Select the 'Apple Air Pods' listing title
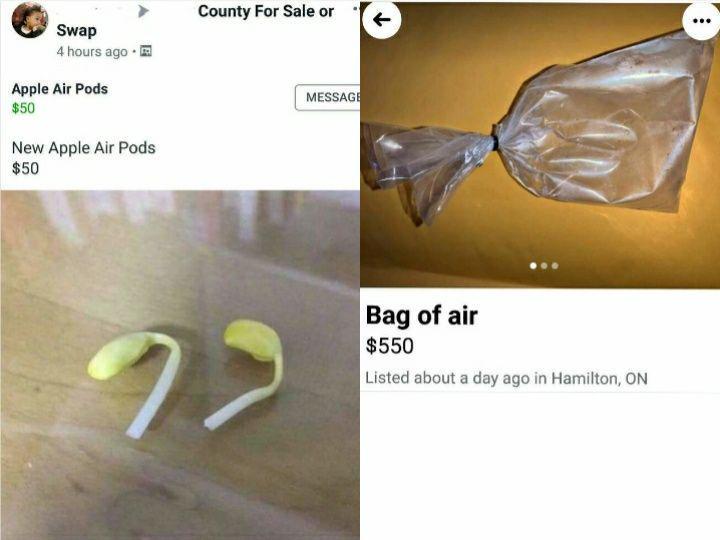This screenshot has height=540, width=720. point(60,89)
